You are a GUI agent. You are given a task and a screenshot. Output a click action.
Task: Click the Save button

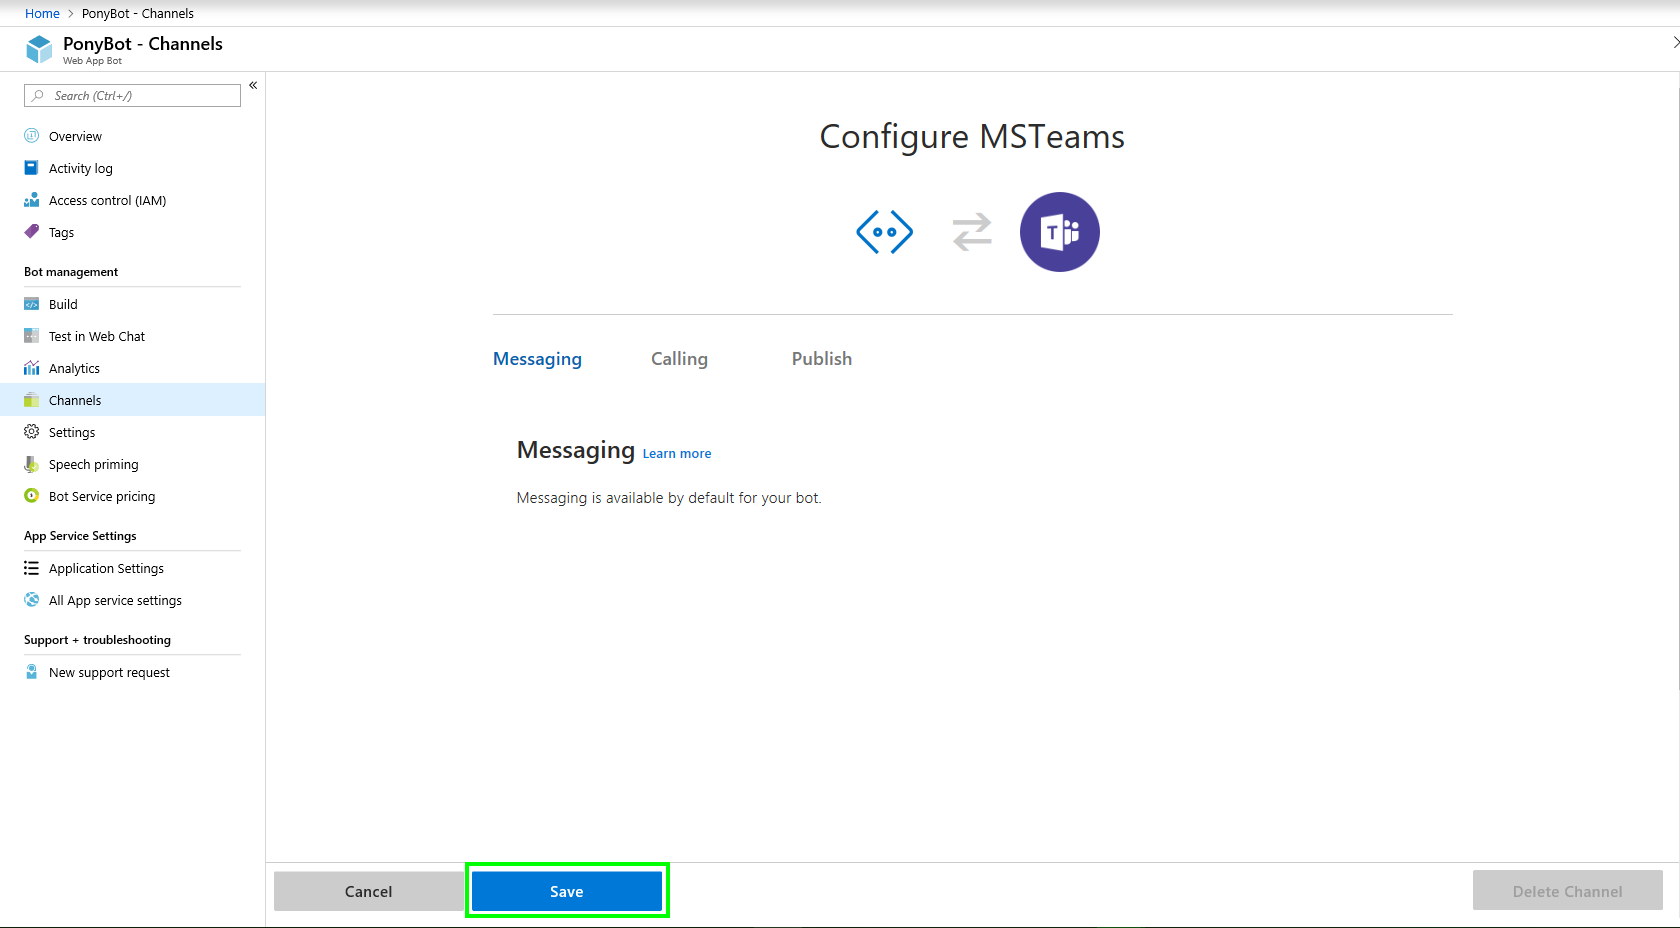click(x=567, y=891)
